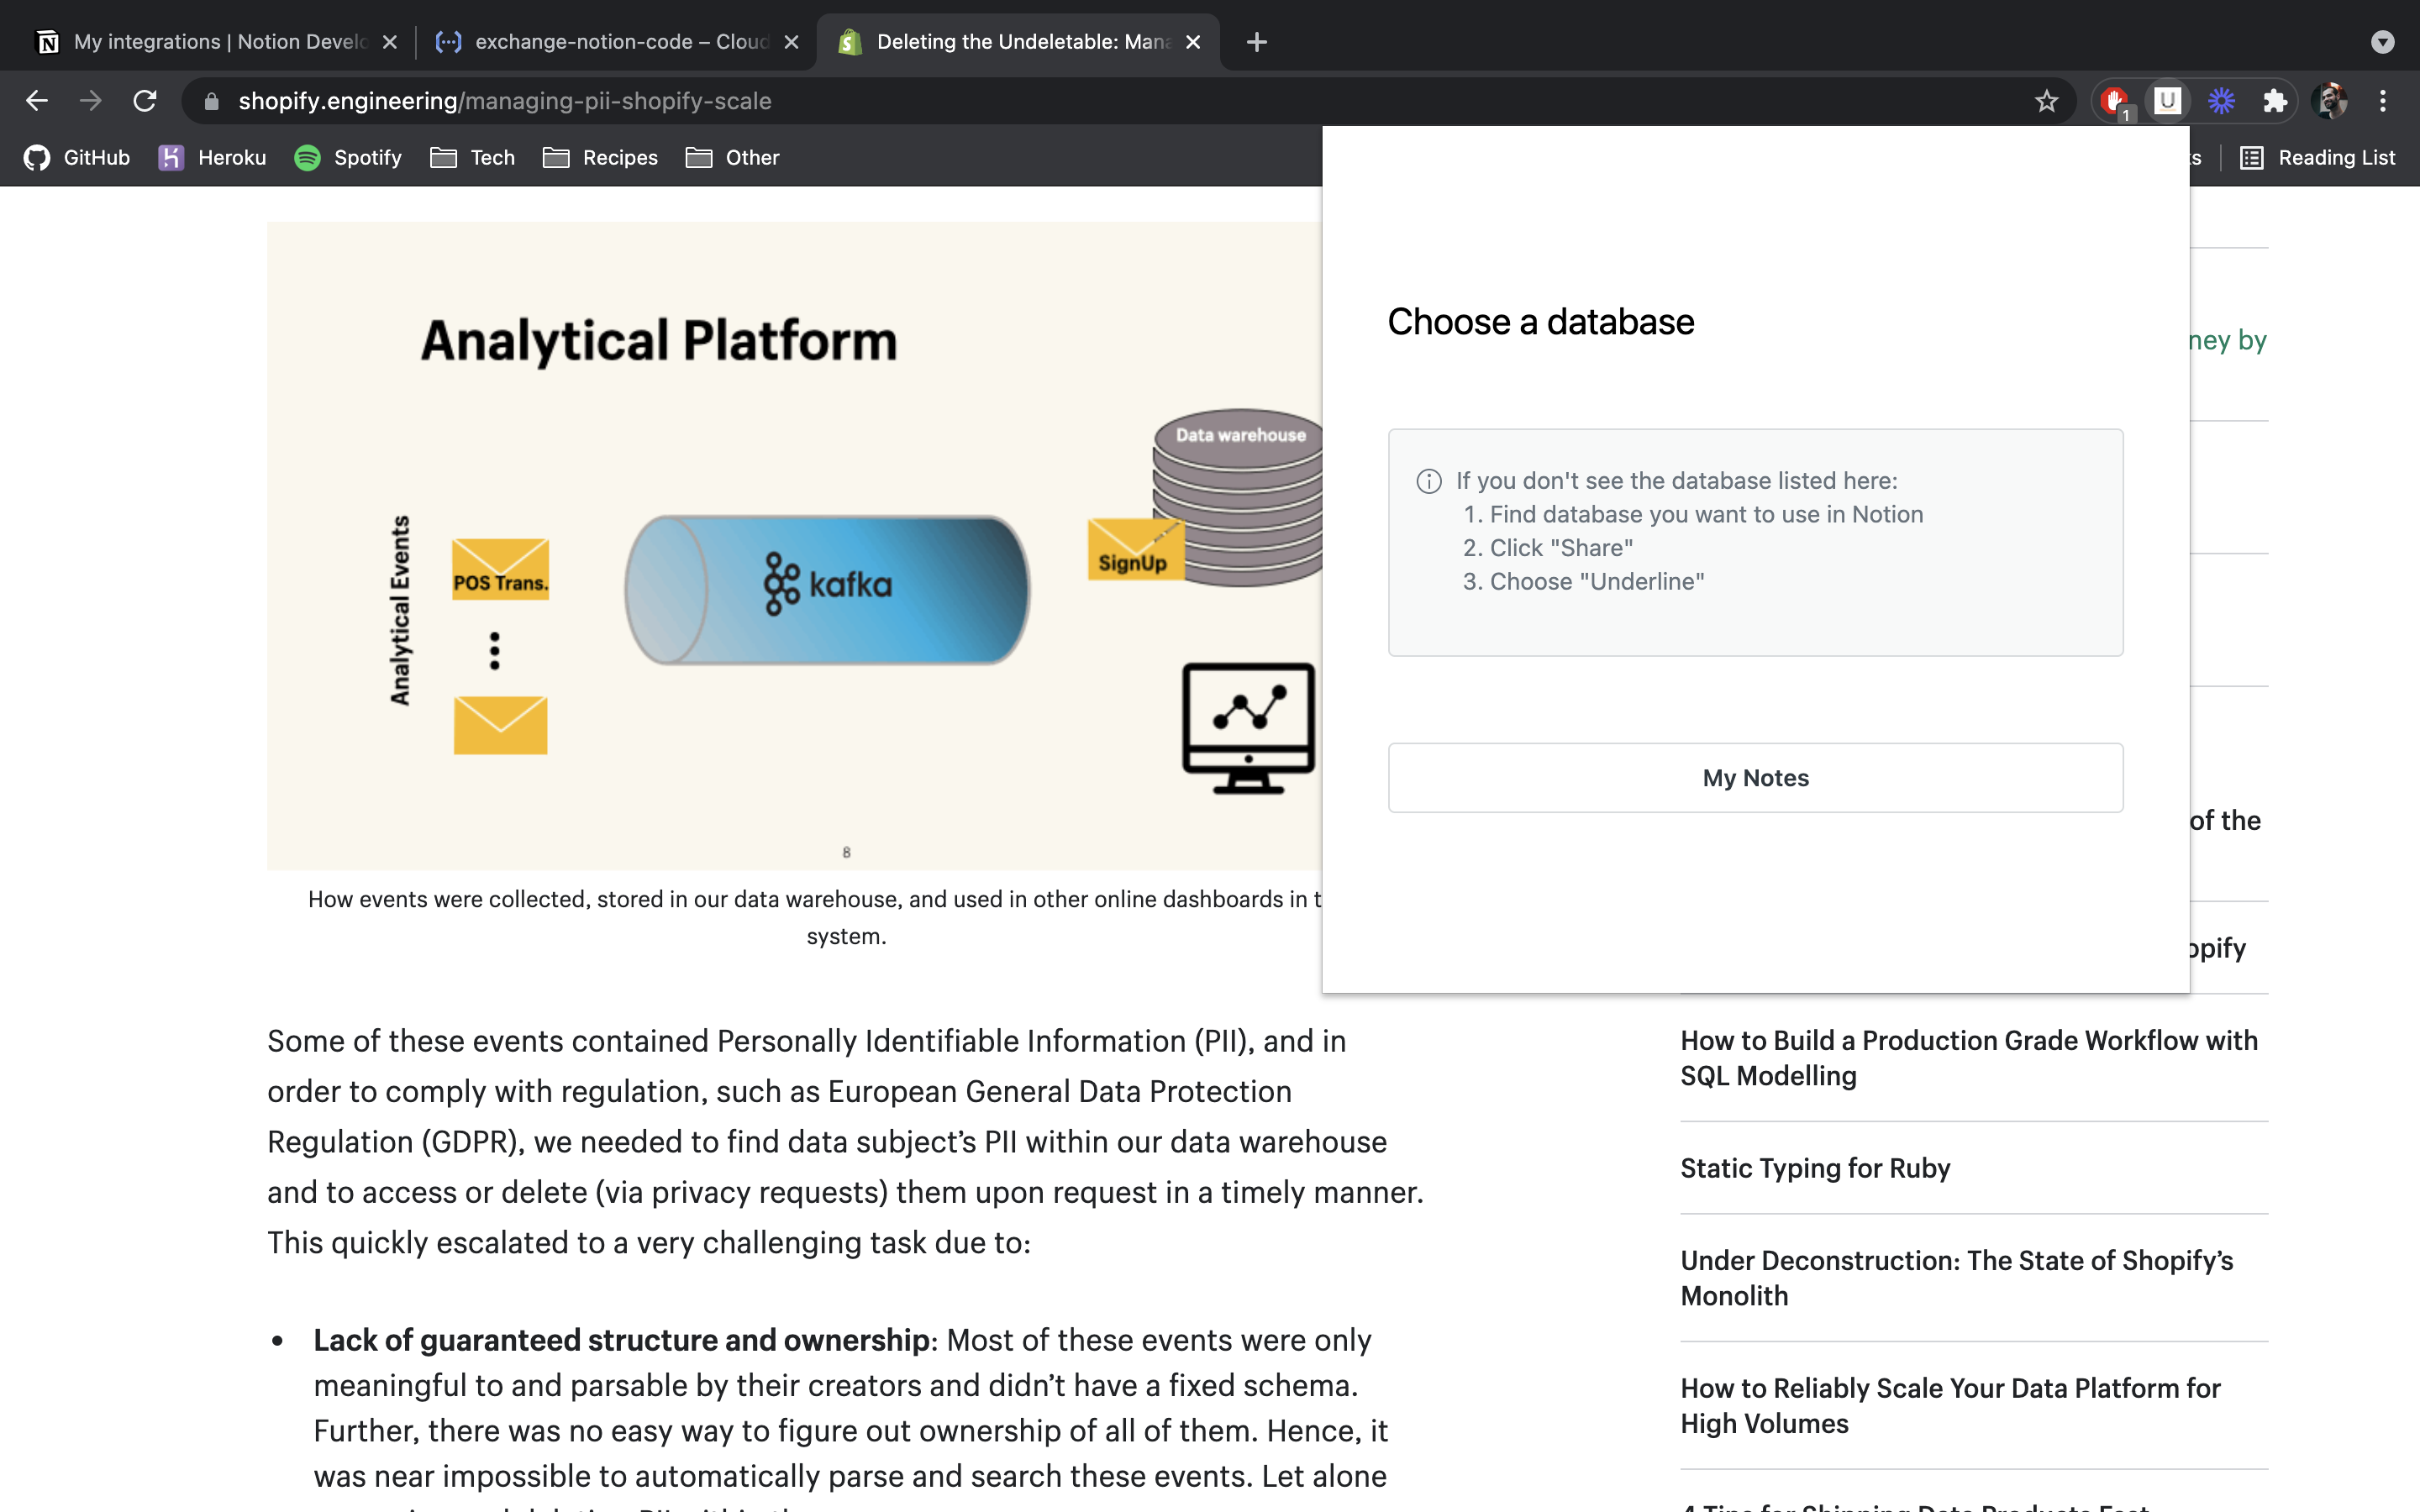Screen dimensions: 2420x1512
Task: Open the Heroku bookmark
Action: click(213, 157)
